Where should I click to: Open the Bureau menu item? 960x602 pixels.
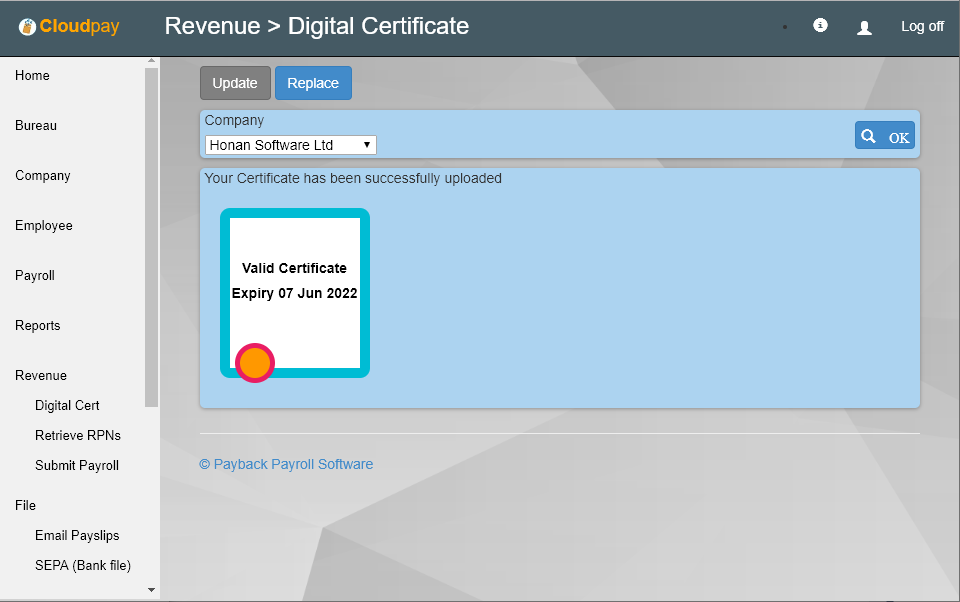coord(36,126)
